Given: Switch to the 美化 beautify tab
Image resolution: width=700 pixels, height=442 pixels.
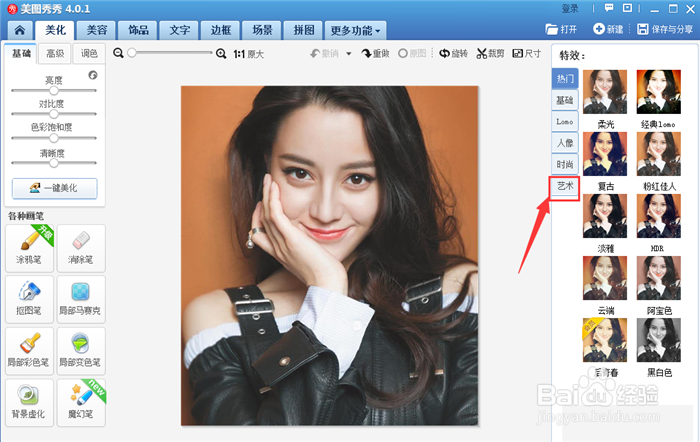Looking at the screenshot, I should [x=55, y=30].
